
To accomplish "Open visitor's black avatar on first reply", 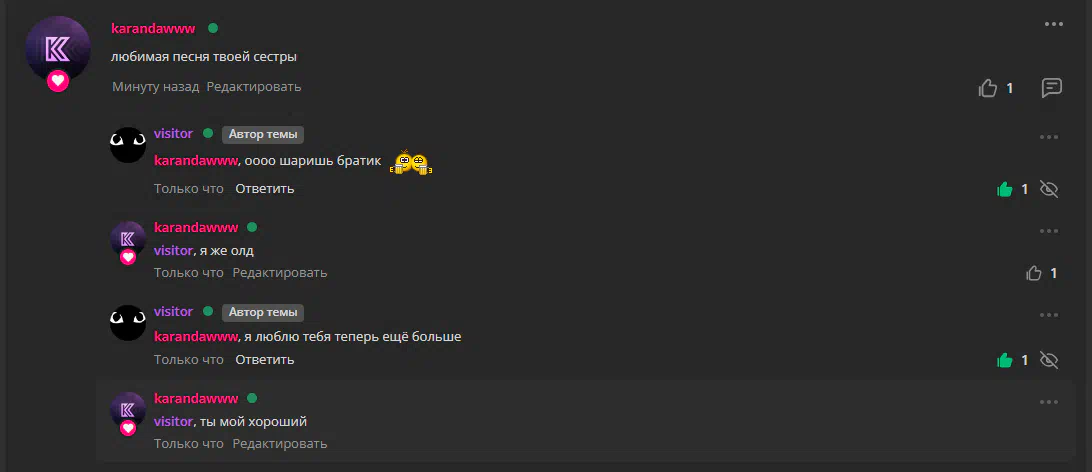I will point(128,145).
